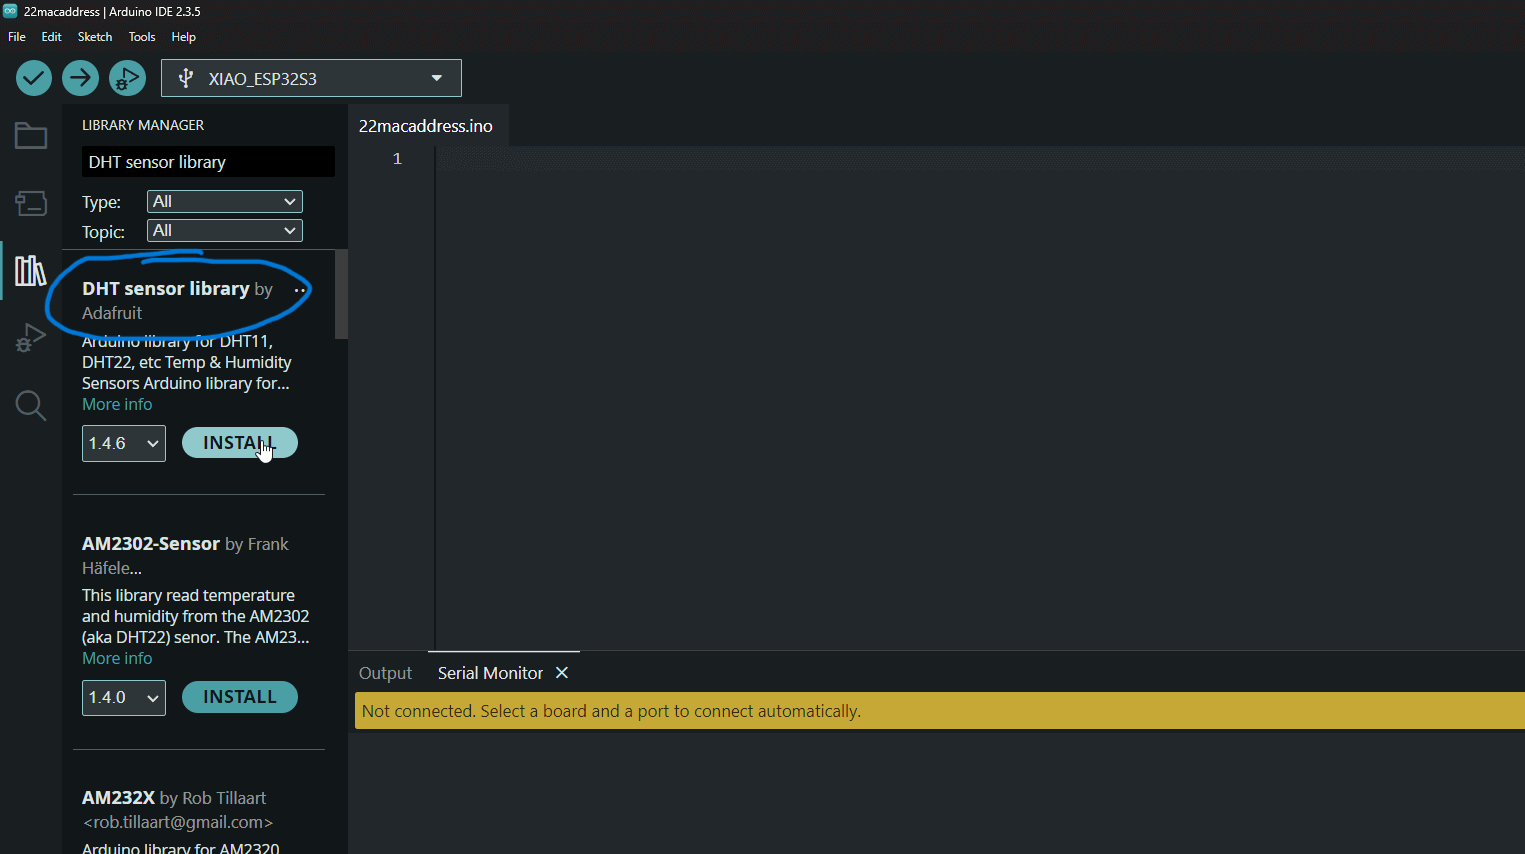
Task: Open the XIAO_ESP32S3 board selector dropdown
Action: point(311,78)
